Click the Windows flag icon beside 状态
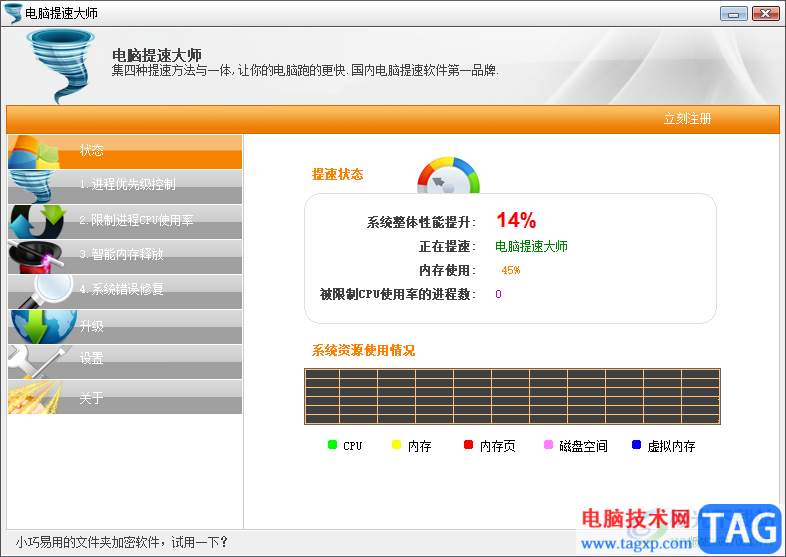The height and width of the screenshot is (557, 786). click(33, 152)
